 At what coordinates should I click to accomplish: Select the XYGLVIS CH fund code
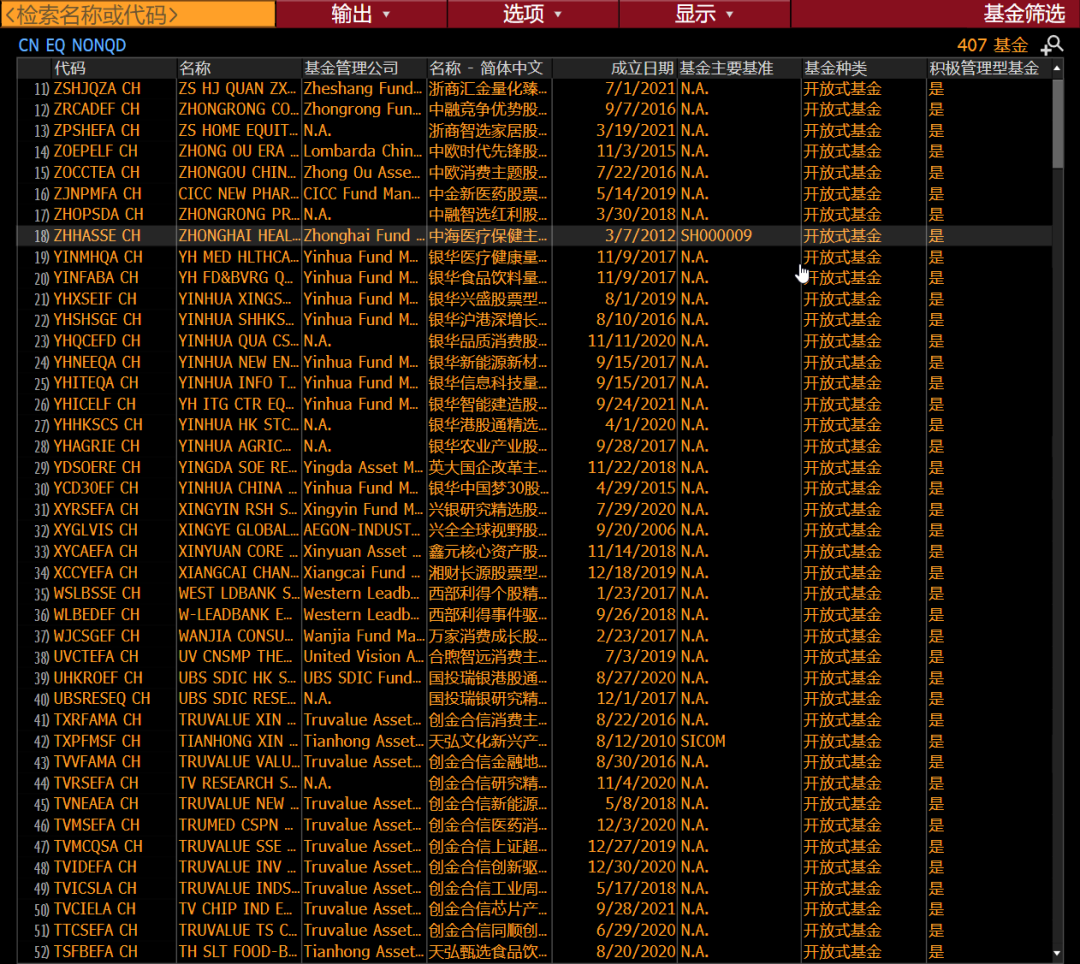point(97,530)
